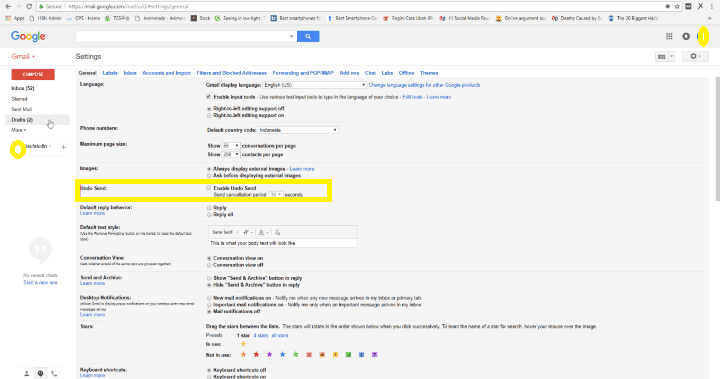
Task: Open Forwarding and POP/IMAP tab
Action: tap(303, 73)
